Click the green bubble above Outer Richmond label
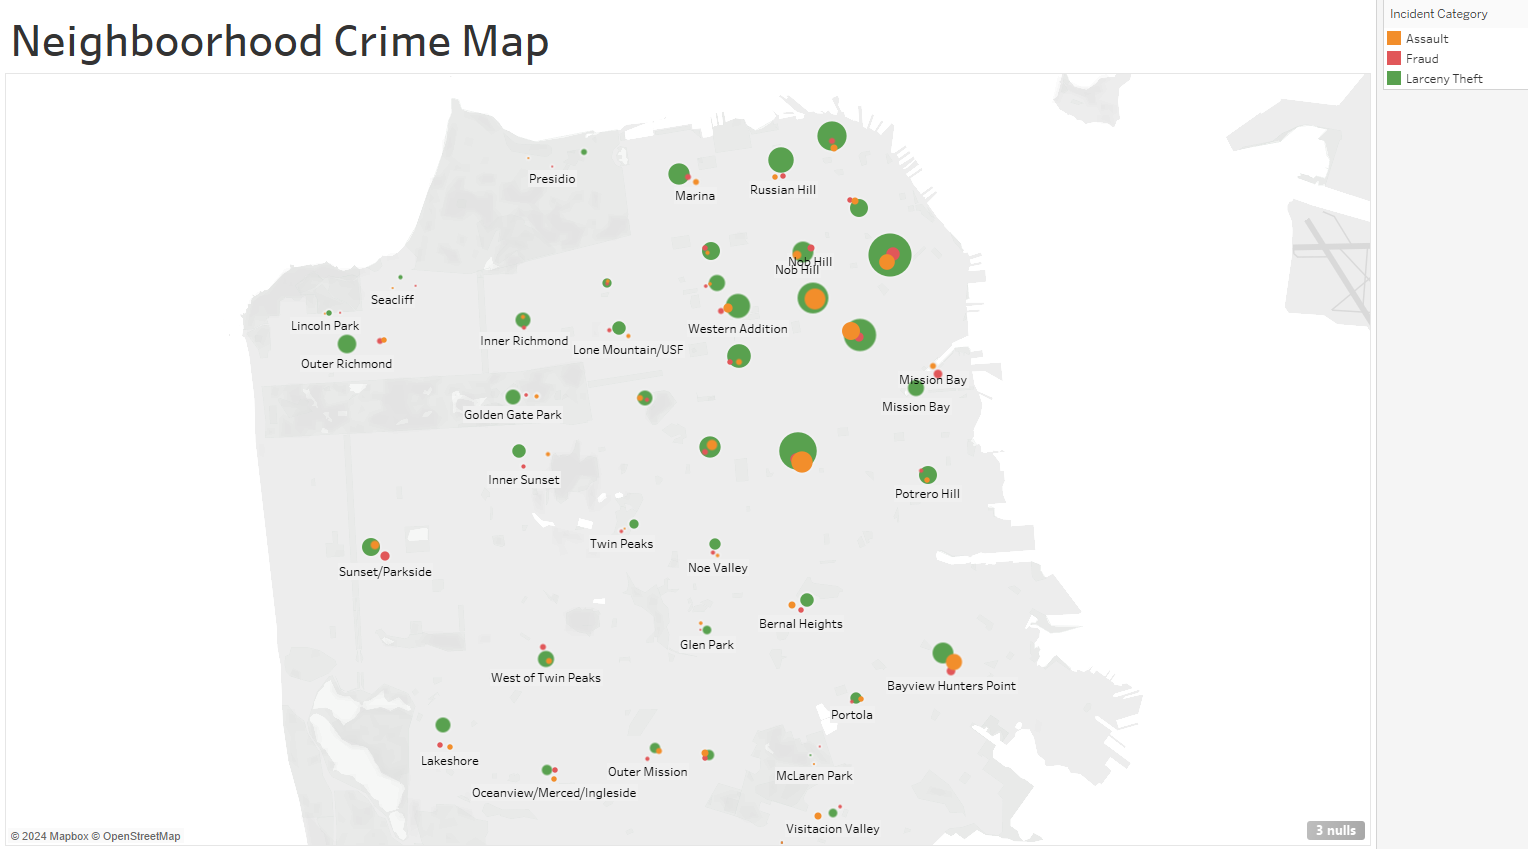1528x849 pixels. (347, 344)
